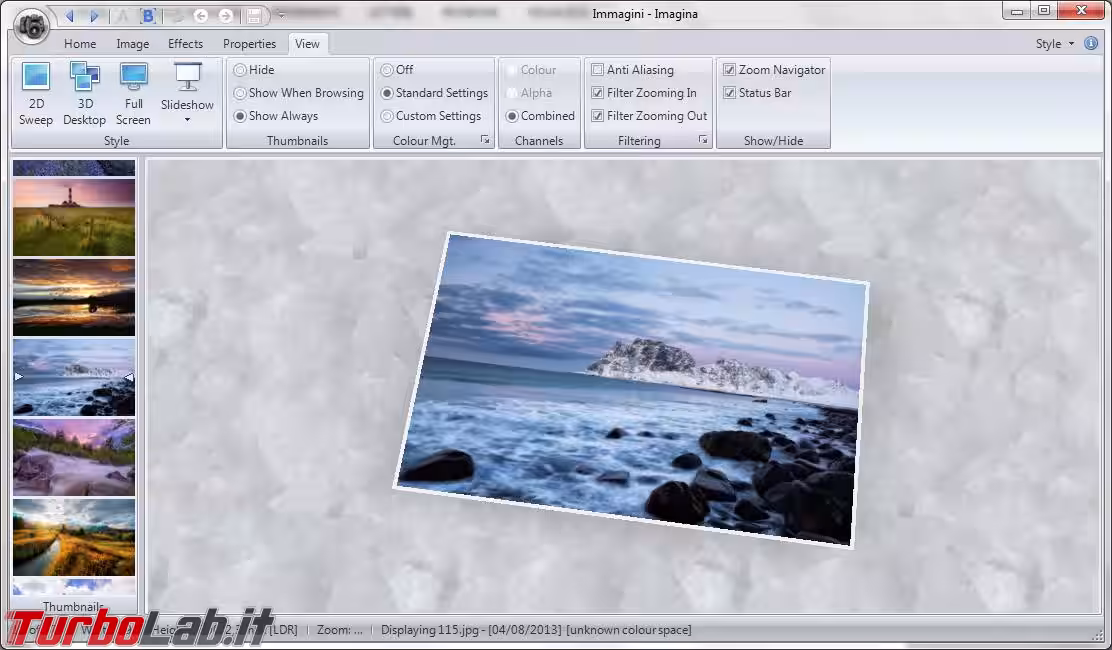The height and width of the screenshot is (650, 1112).
Task: Toggle the Status Bar checkbox
Action: (x=730, y=93)
